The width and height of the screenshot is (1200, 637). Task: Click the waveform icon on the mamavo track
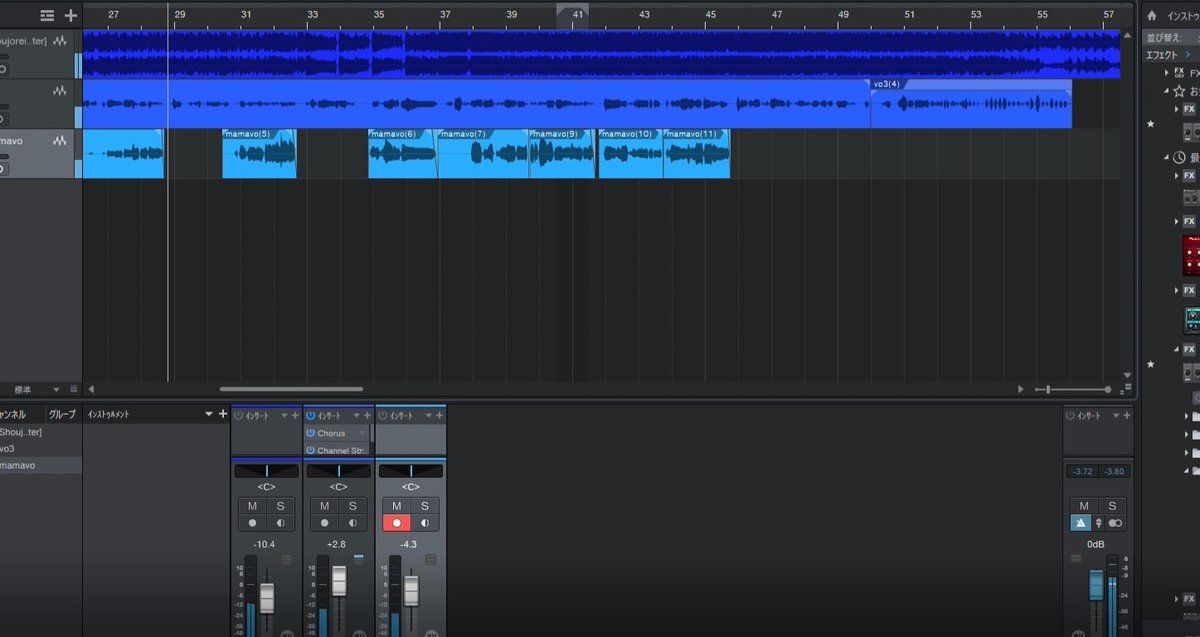click(61, 141)
